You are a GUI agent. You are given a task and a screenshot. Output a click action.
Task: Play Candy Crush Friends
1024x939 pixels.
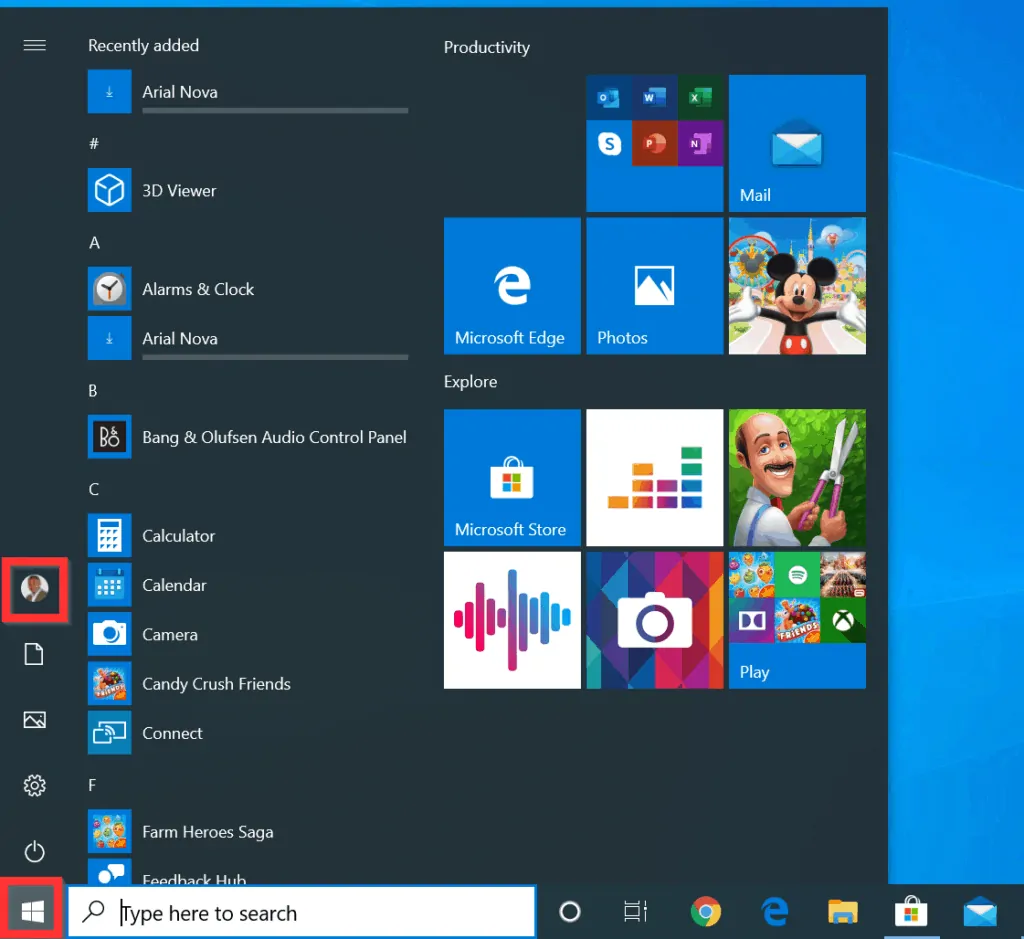pyautogui.click(x=216, y=684)
